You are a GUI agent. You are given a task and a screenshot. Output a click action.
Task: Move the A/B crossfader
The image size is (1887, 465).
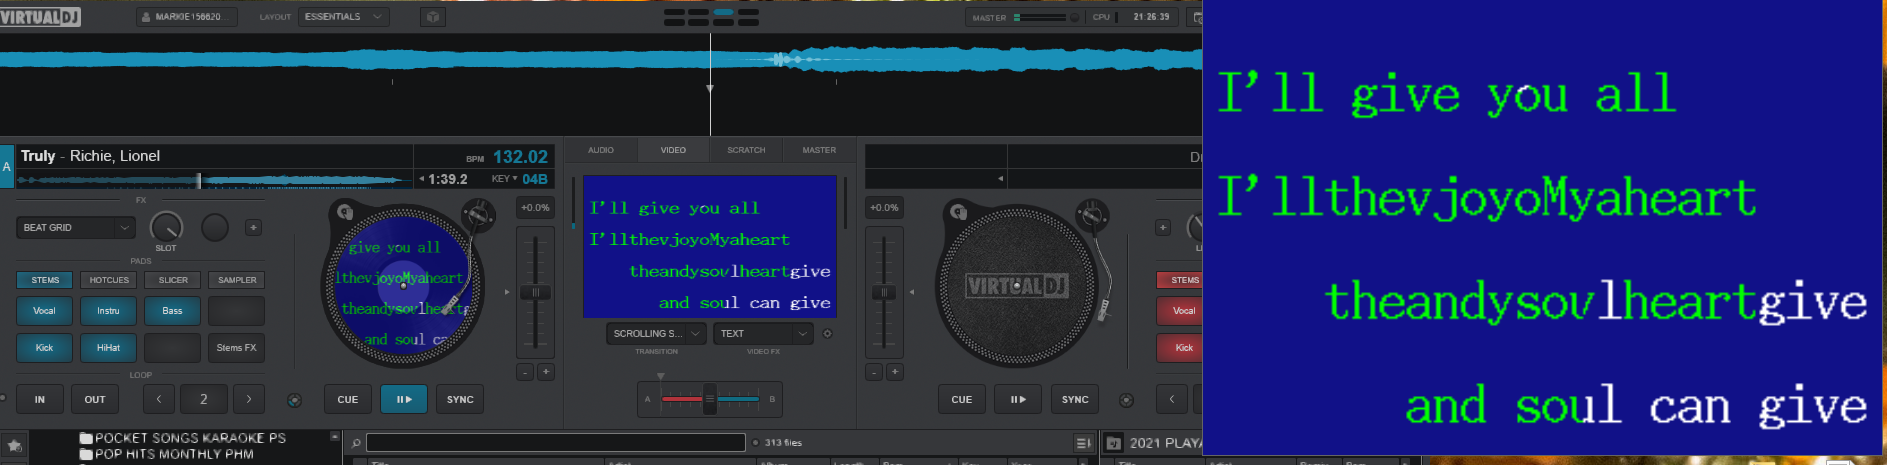(x=709, y=399)
